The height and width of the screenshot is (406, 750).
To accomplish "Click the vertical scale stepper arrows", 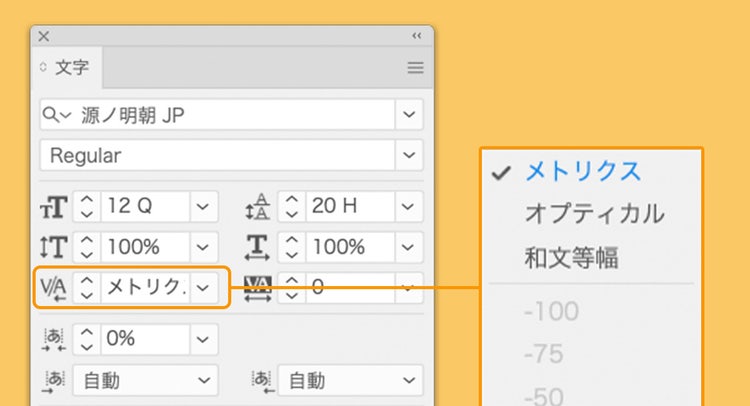I will click(87, 247).
